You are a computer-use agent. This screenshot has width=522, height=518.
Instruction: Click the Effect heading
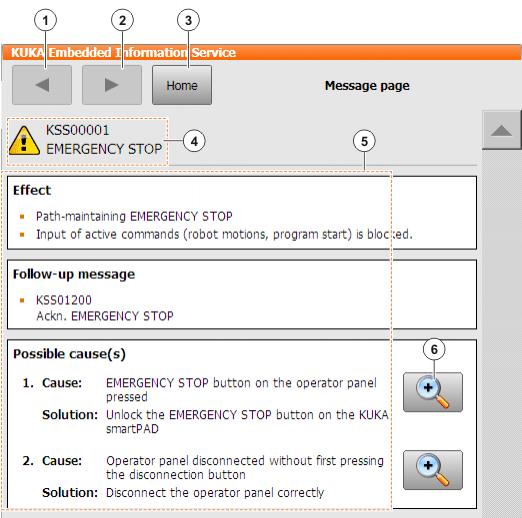(x=32, y=190)
